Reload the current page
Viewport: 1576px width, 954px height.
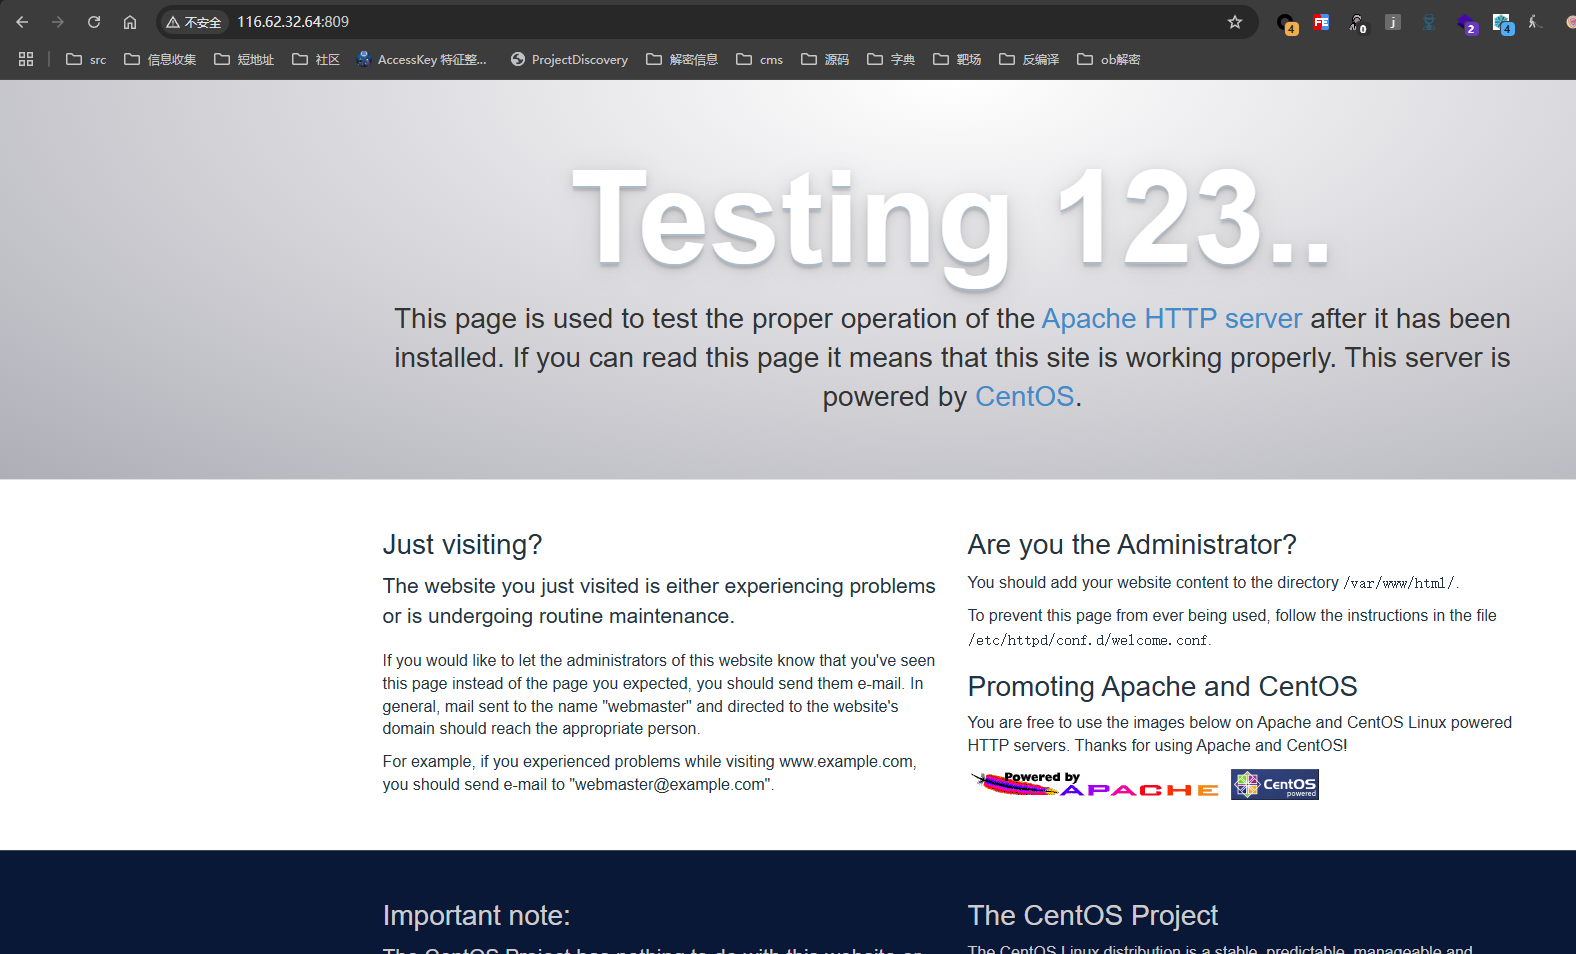click(x=94, y=22)
